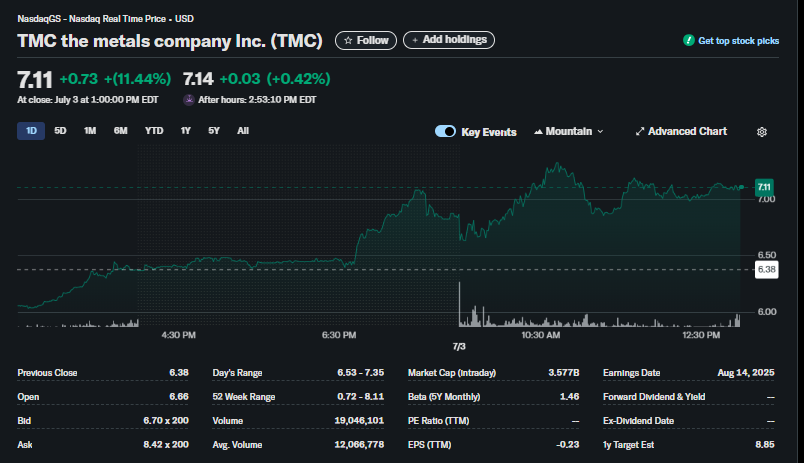The image size is (804, 463).
Task: Click the Beta (5Y Monthly) label
Action: pyautogui.click(x=444, y=397)
